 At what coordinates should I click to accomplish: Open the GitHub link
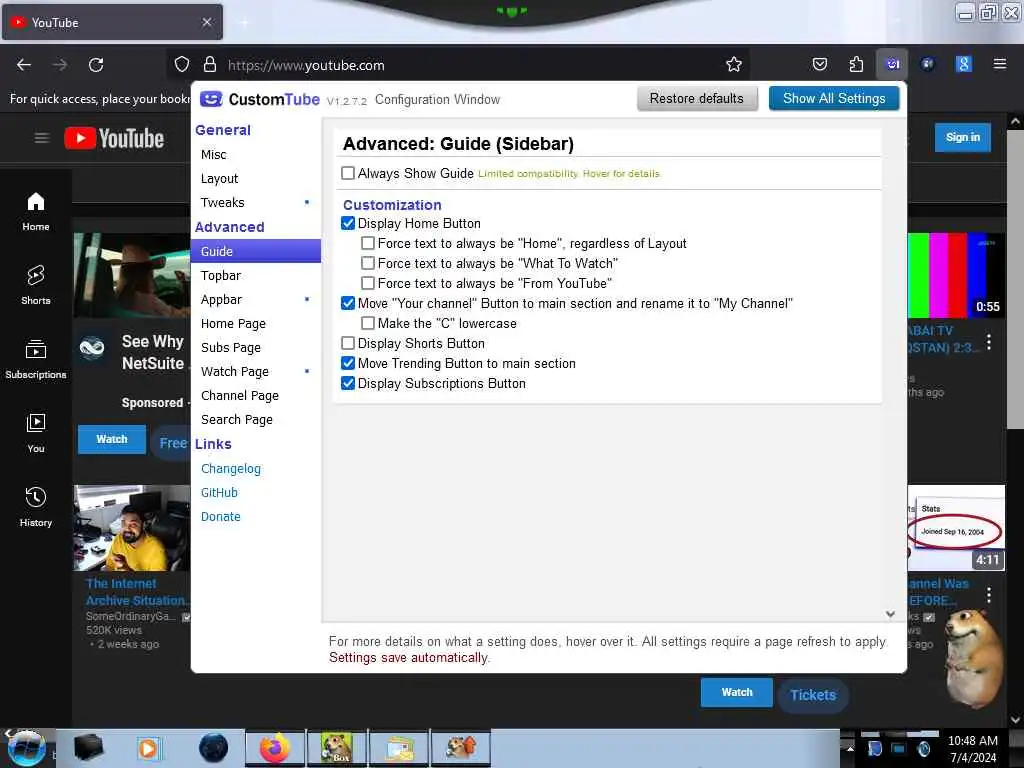pyautogui.click(x=219, y=493)
